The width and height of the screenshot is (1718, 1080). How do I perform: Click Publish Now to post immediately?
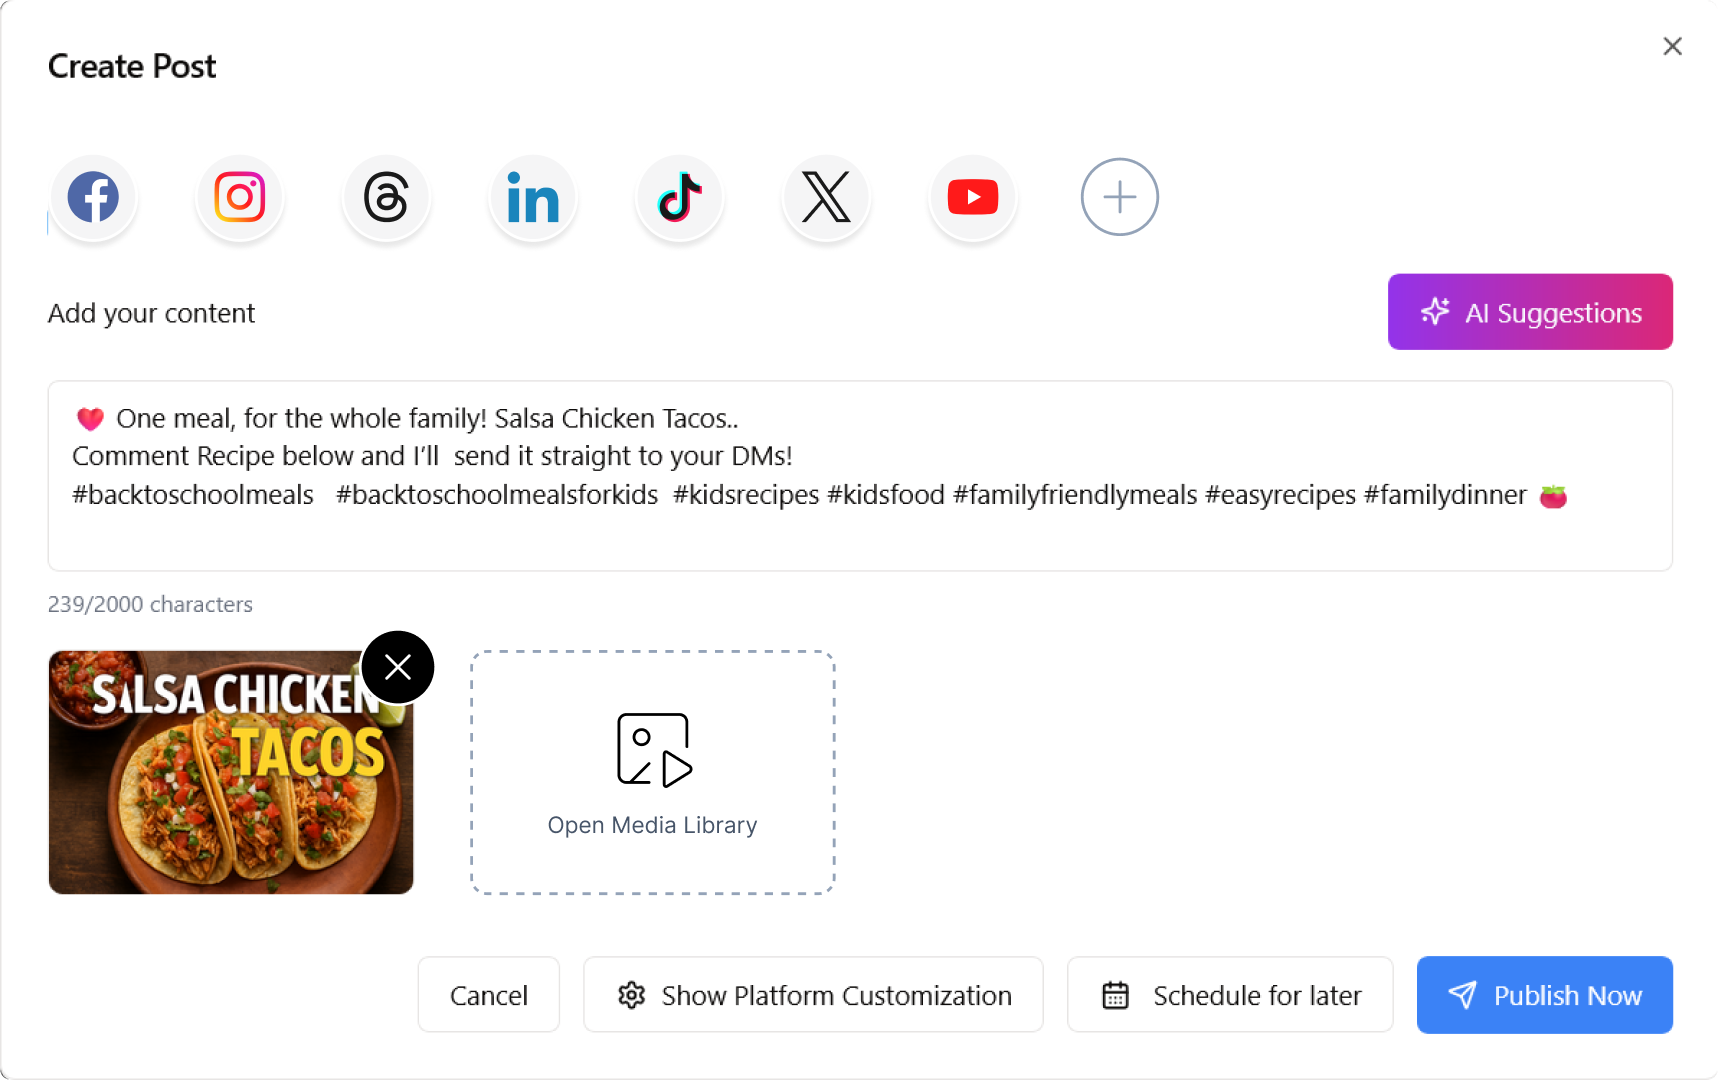point(1543,995)
